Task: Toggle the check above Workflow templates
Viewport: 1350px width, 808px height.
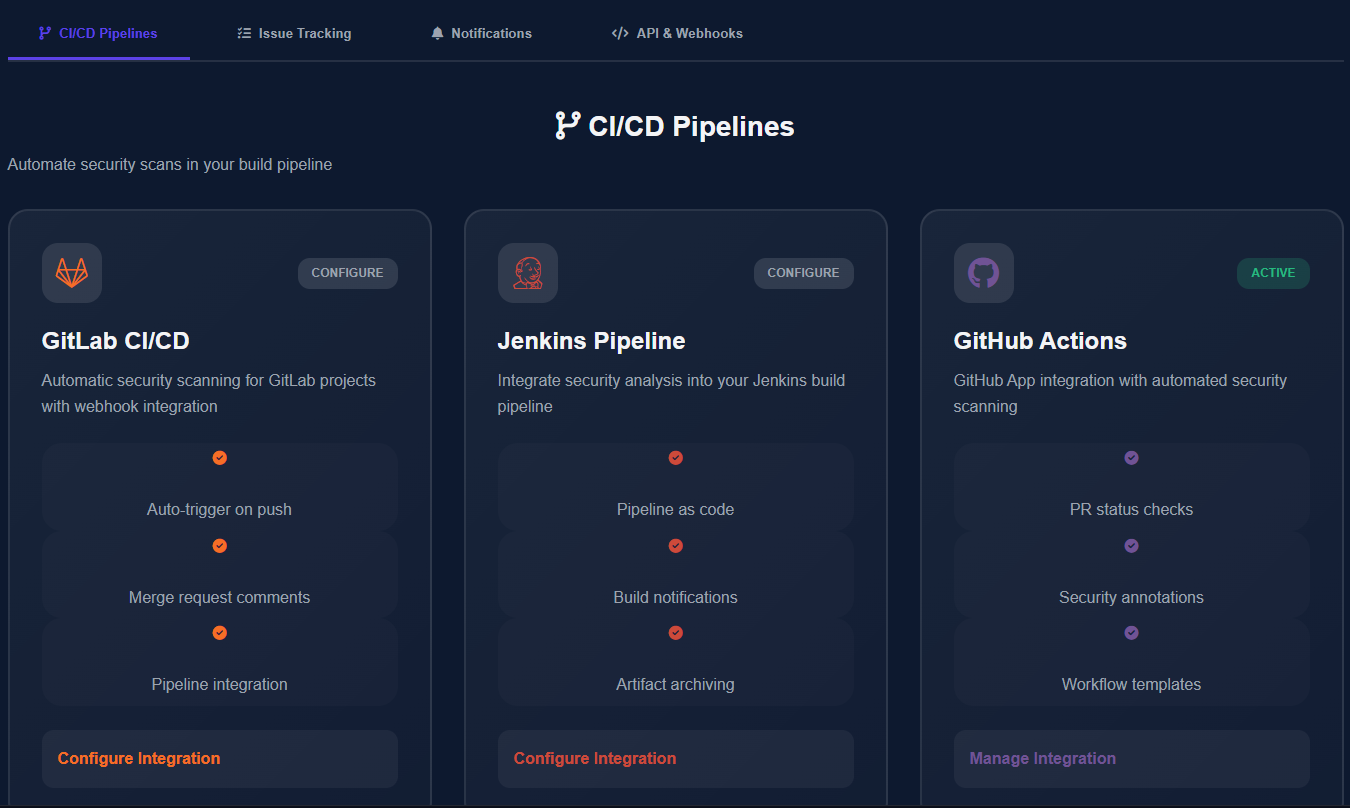Action: (1131, 632)
